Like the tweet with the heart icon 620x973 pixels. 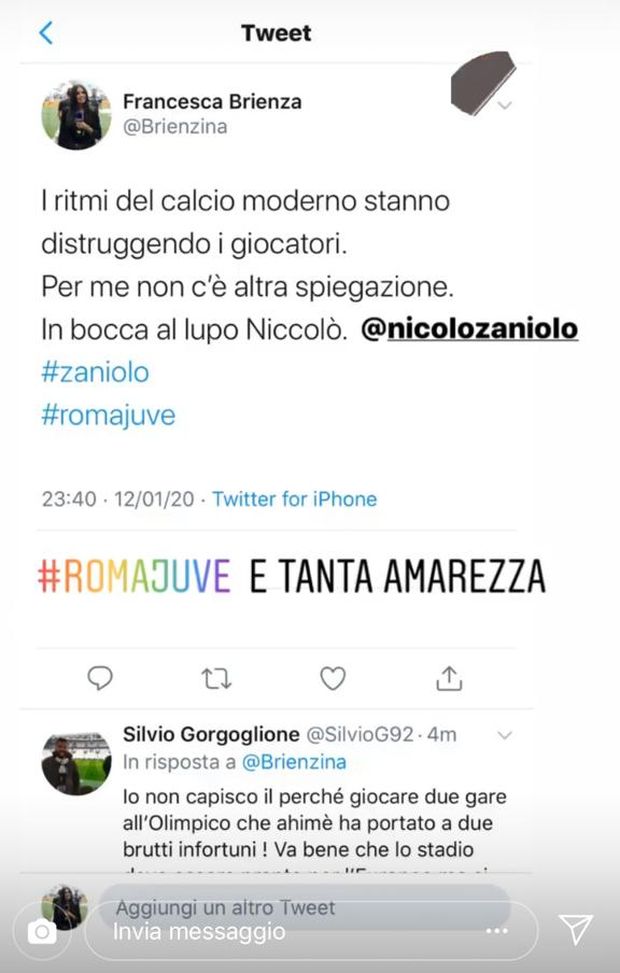pyautogui.click(x=333, y=678)
